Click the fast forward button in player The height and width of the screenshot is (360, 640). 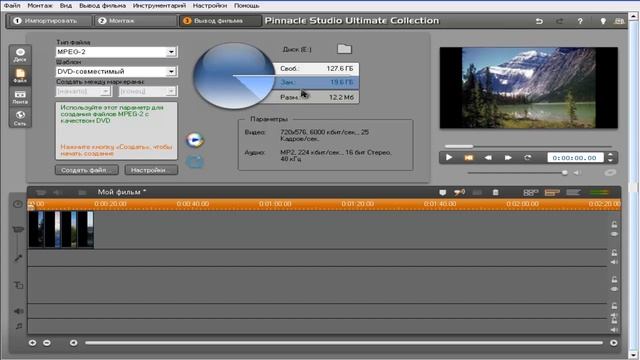click(508, 158)
